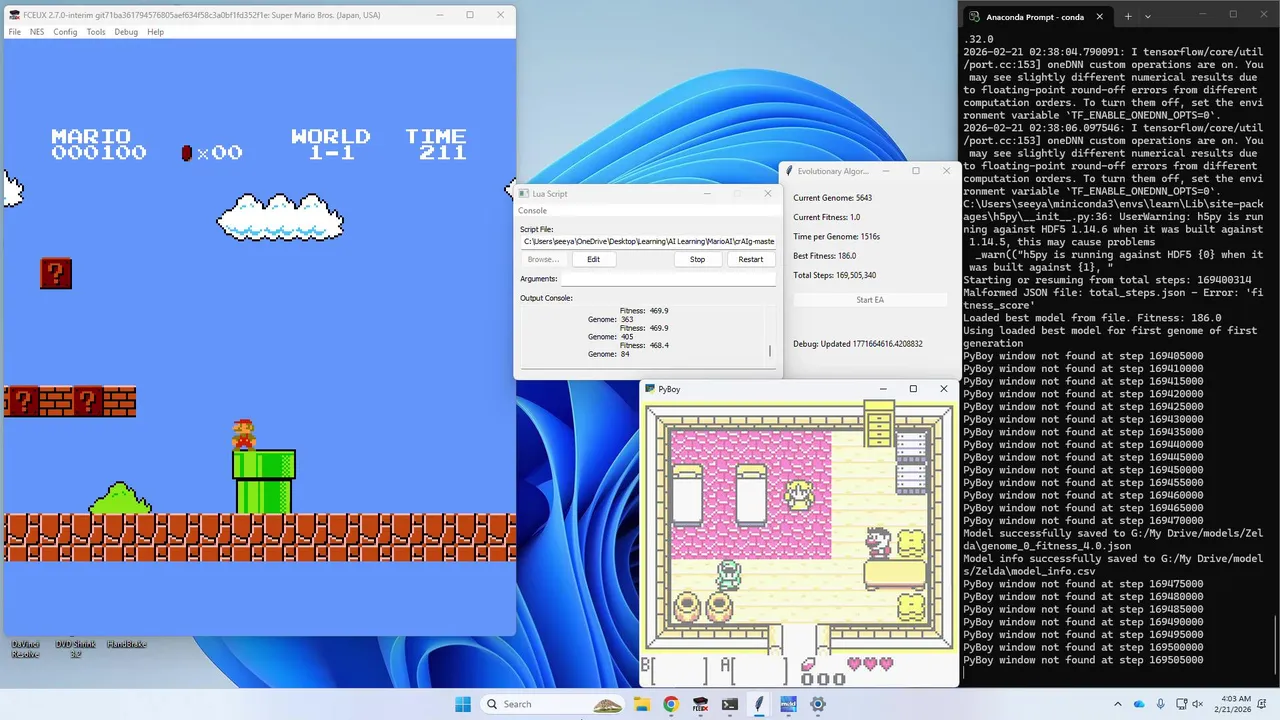Open the NES menu in FCEUX
Image resolution: width=1280 pixels, height=720 pixels.
point(37,32)
